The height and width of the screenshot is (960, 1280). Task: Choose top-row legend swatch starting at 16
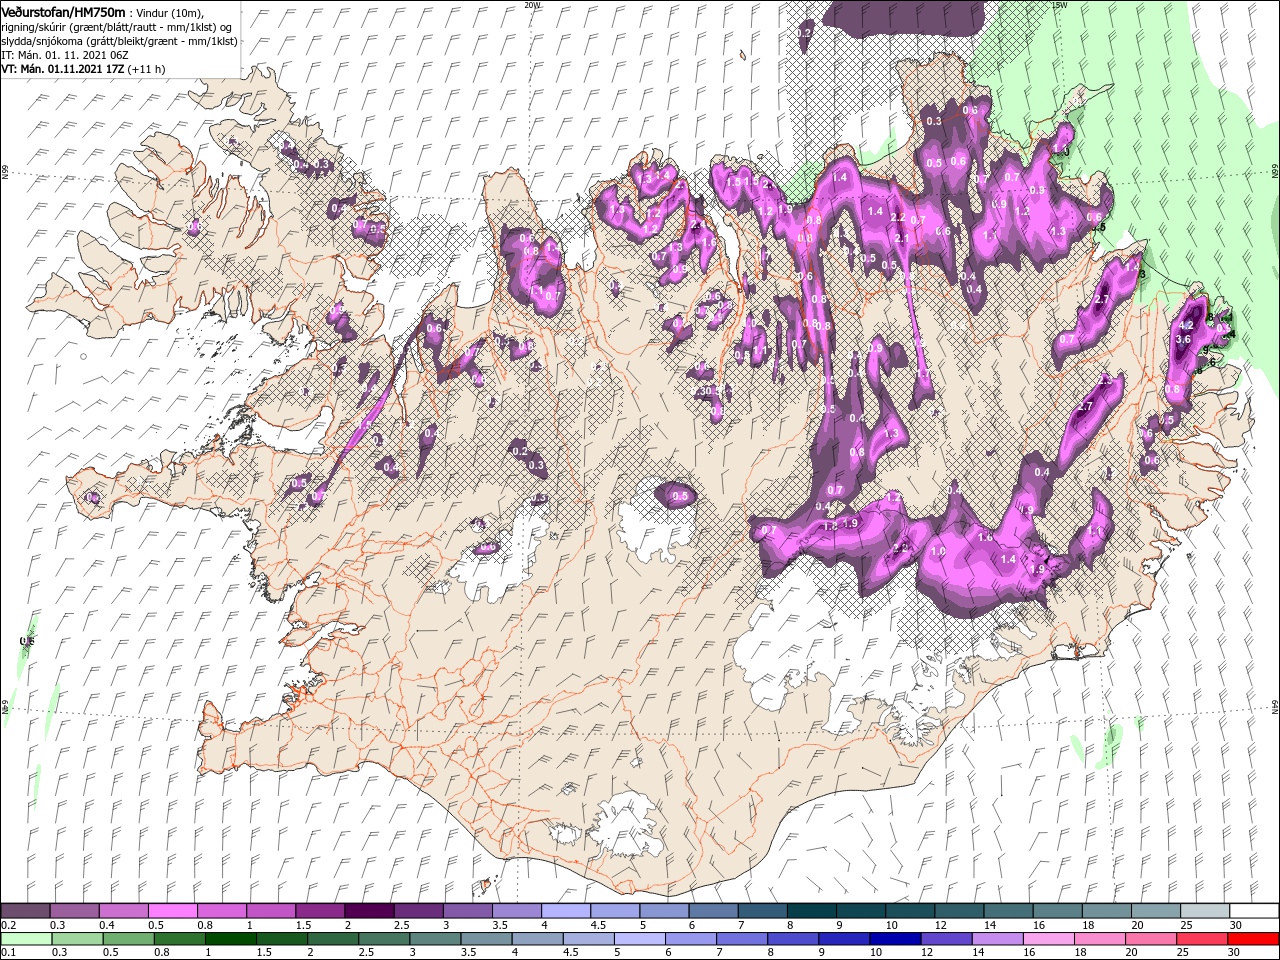click(x=1056, y=911)
